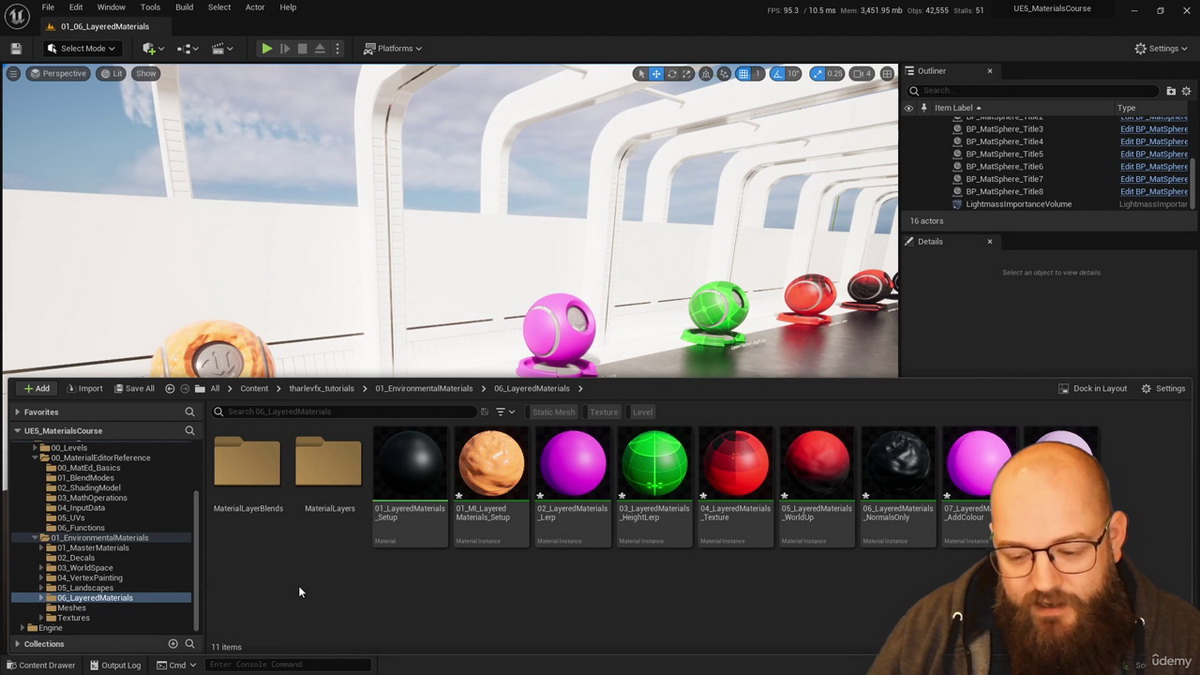The image size is (1200, 675).
Task: Click the Eject icon in the play toolbar
Action: [320, 48]
